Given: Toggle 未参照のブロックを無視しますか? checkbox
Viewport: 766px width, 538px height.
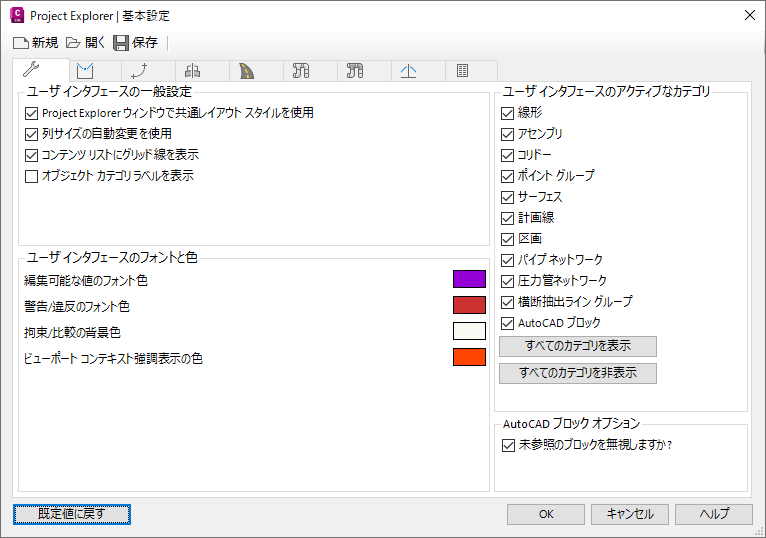Looking at the screenshot, I should [508, 445].
